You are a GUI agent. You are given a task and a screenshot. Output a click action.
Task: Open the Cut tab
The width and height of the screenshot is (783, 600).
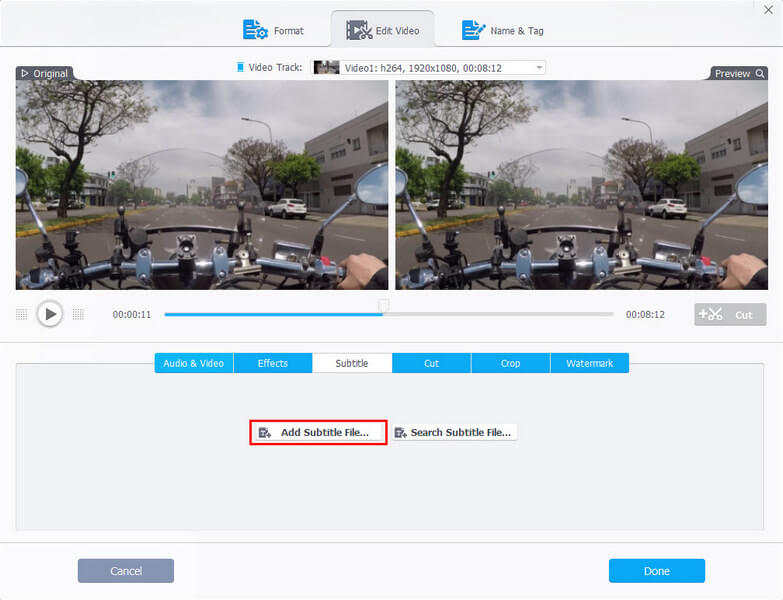click(431, 363)
